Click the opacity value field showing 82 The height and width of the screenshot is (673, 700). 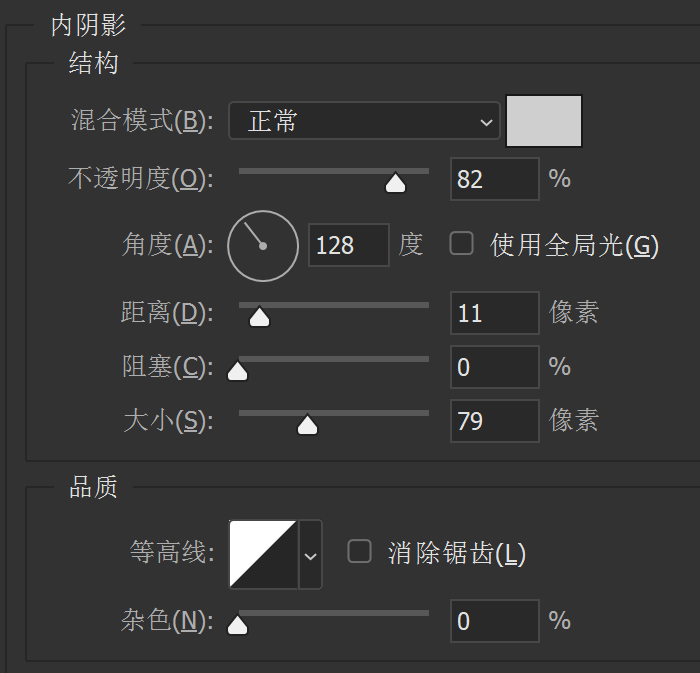[x=494, y=179]
